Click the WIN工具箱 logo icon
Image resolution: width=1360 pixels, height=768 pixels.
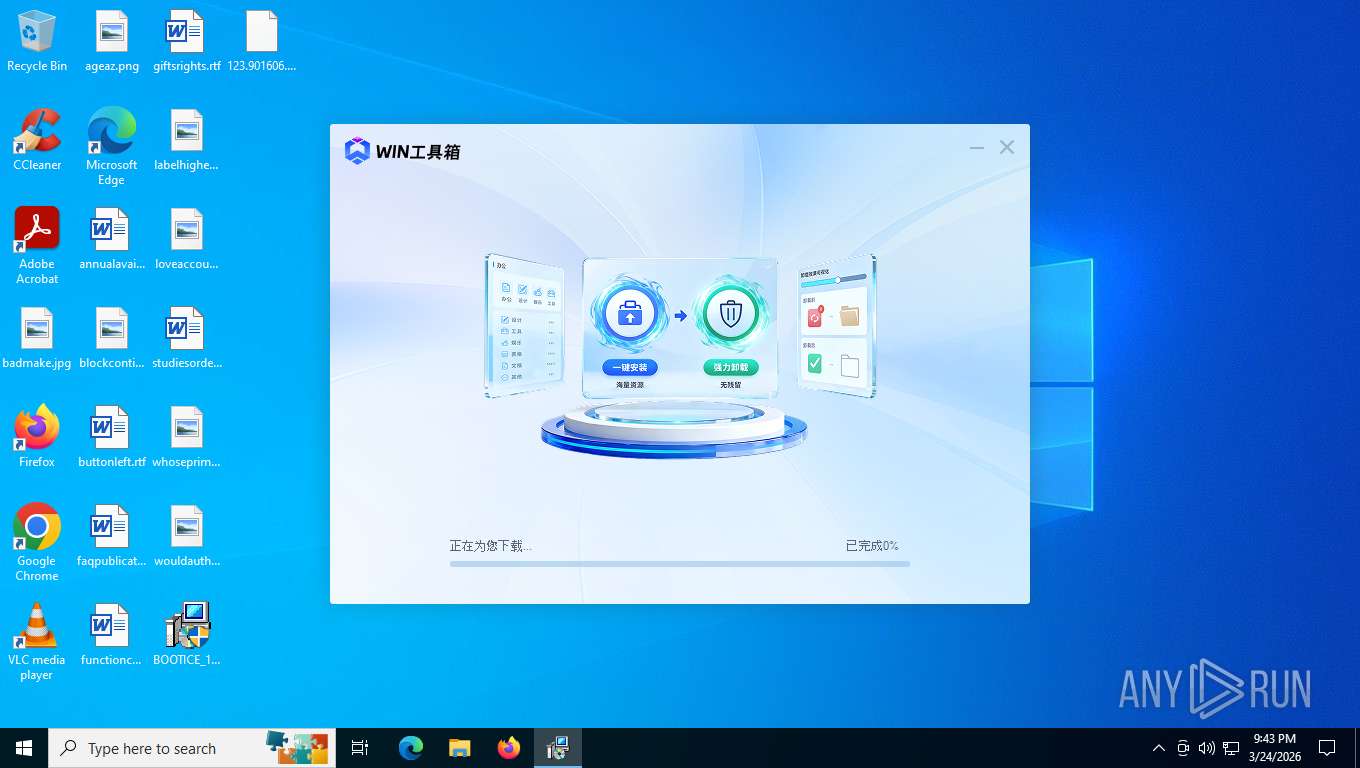[x=357, y=151]
